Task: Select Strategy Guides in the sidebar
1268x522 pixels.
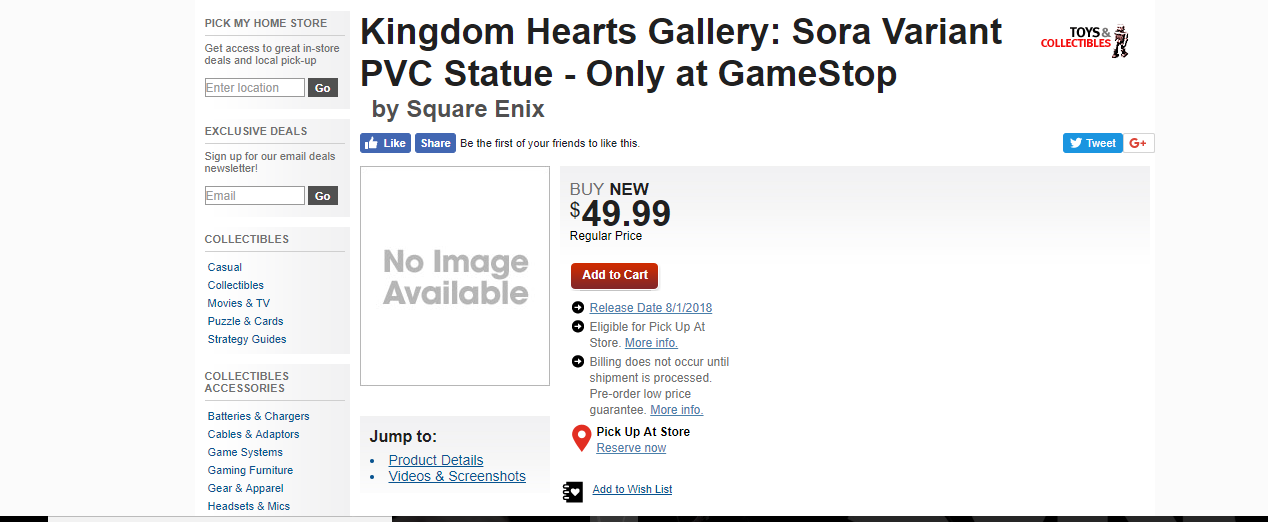Action: 247,339
